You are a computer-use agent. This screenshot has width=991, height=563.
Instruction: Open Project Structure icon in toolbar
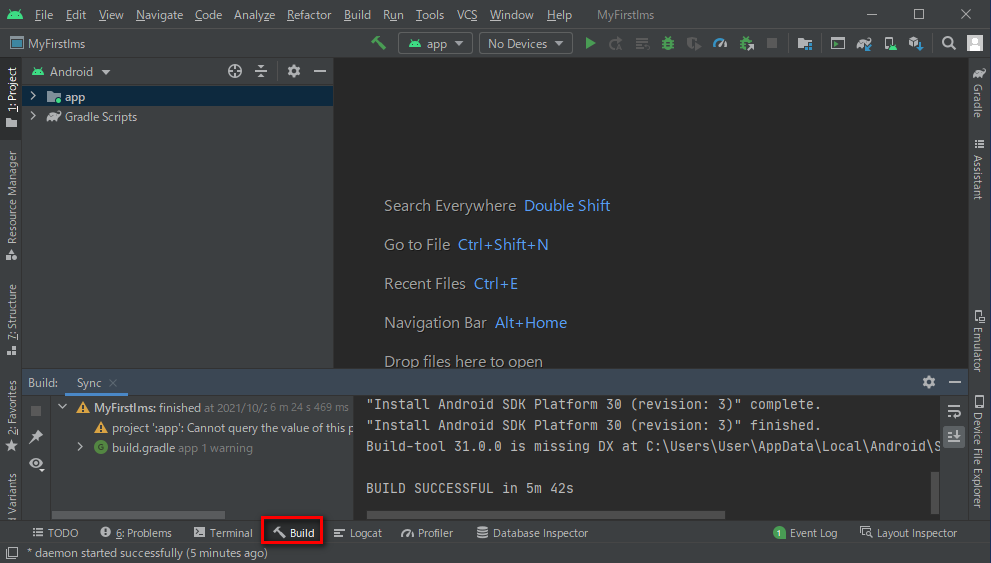tap(805, 43)
